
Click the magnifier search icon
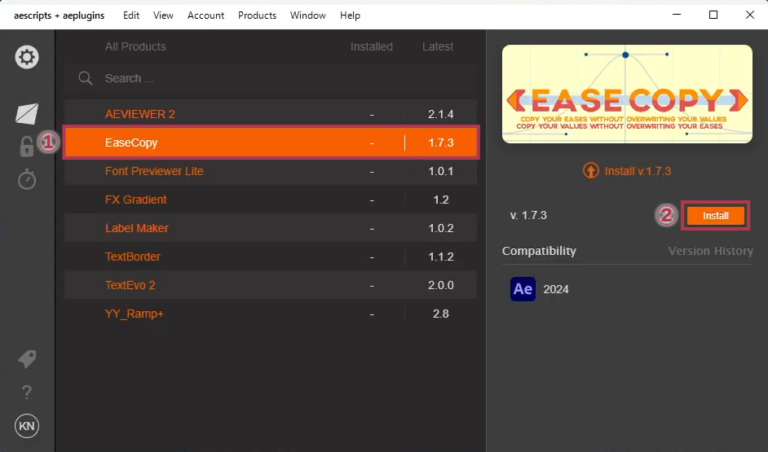(x=86, y=78)
